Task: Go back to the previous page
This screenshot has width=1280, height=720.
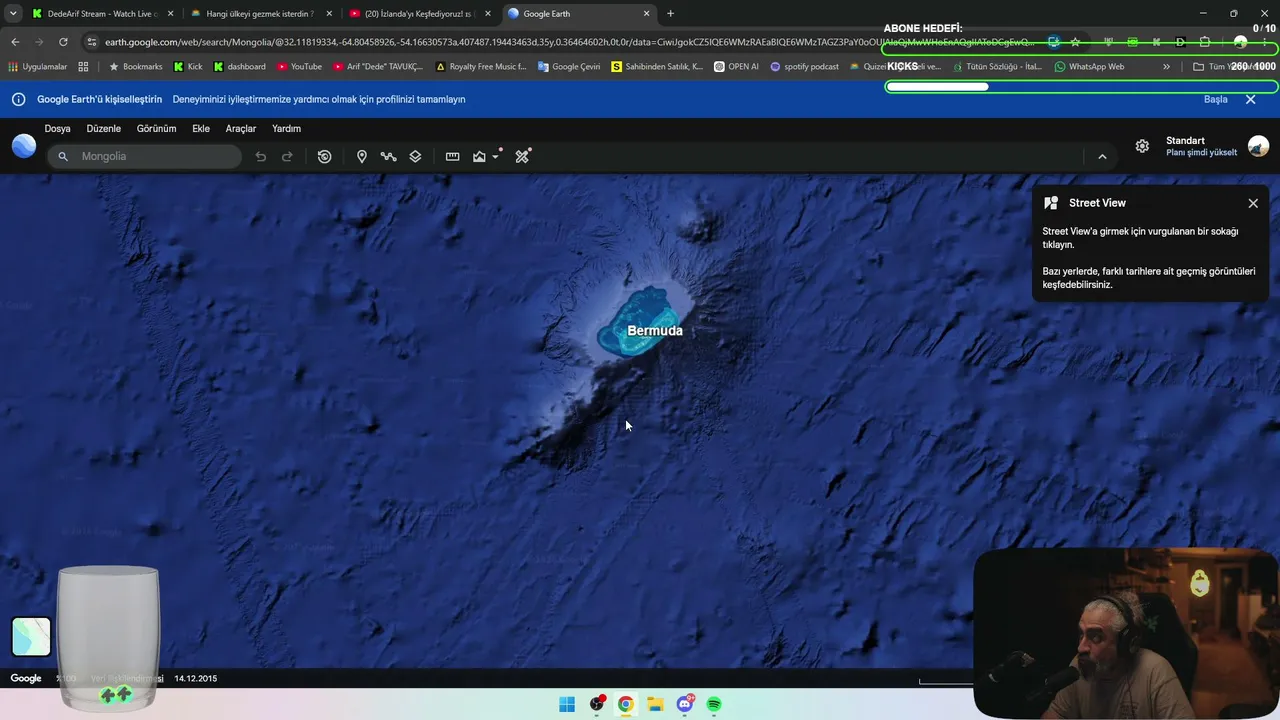Action: tap(15, 42)
